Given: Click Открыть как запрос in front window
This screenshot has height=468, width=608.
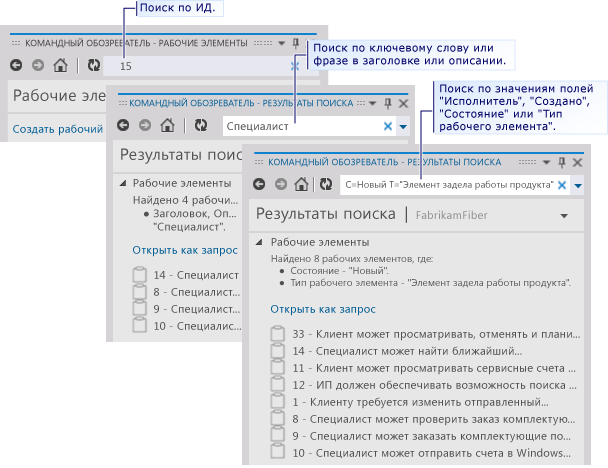Looking at the screenshot, I should [323, 309].
